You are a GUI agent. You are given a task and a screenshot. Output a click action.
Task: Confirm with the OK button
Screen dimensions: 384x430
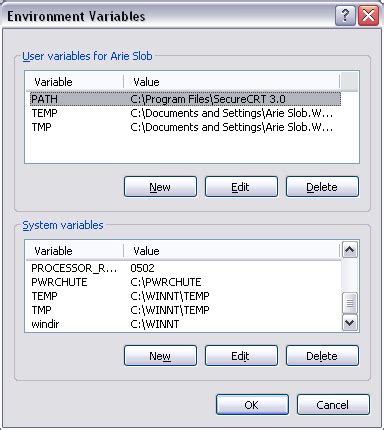coord(252,405)
